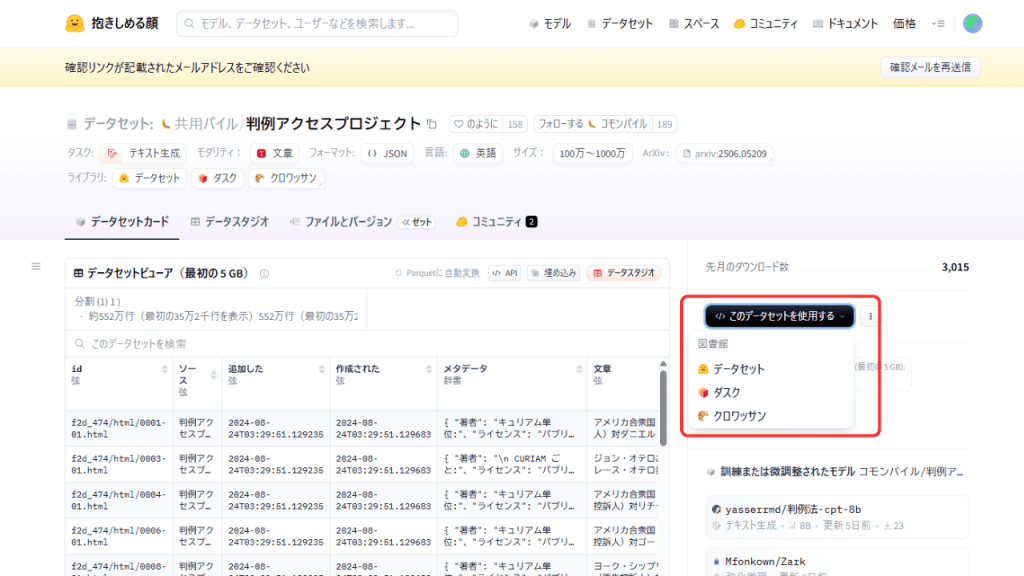The image size is (1024, 576).
Task: Select 文章 modality tag
Action: tap(275, 153)
